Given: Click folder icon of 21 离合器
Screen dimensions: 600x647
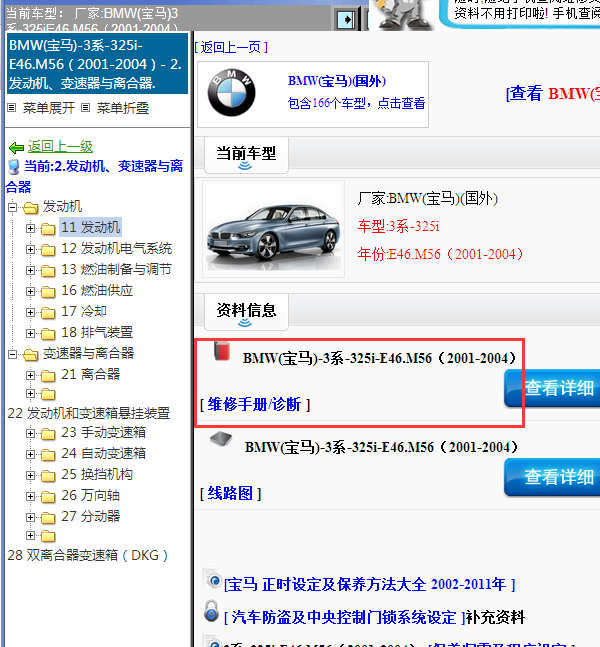Looking at the screenshot, I should point(48,375).
